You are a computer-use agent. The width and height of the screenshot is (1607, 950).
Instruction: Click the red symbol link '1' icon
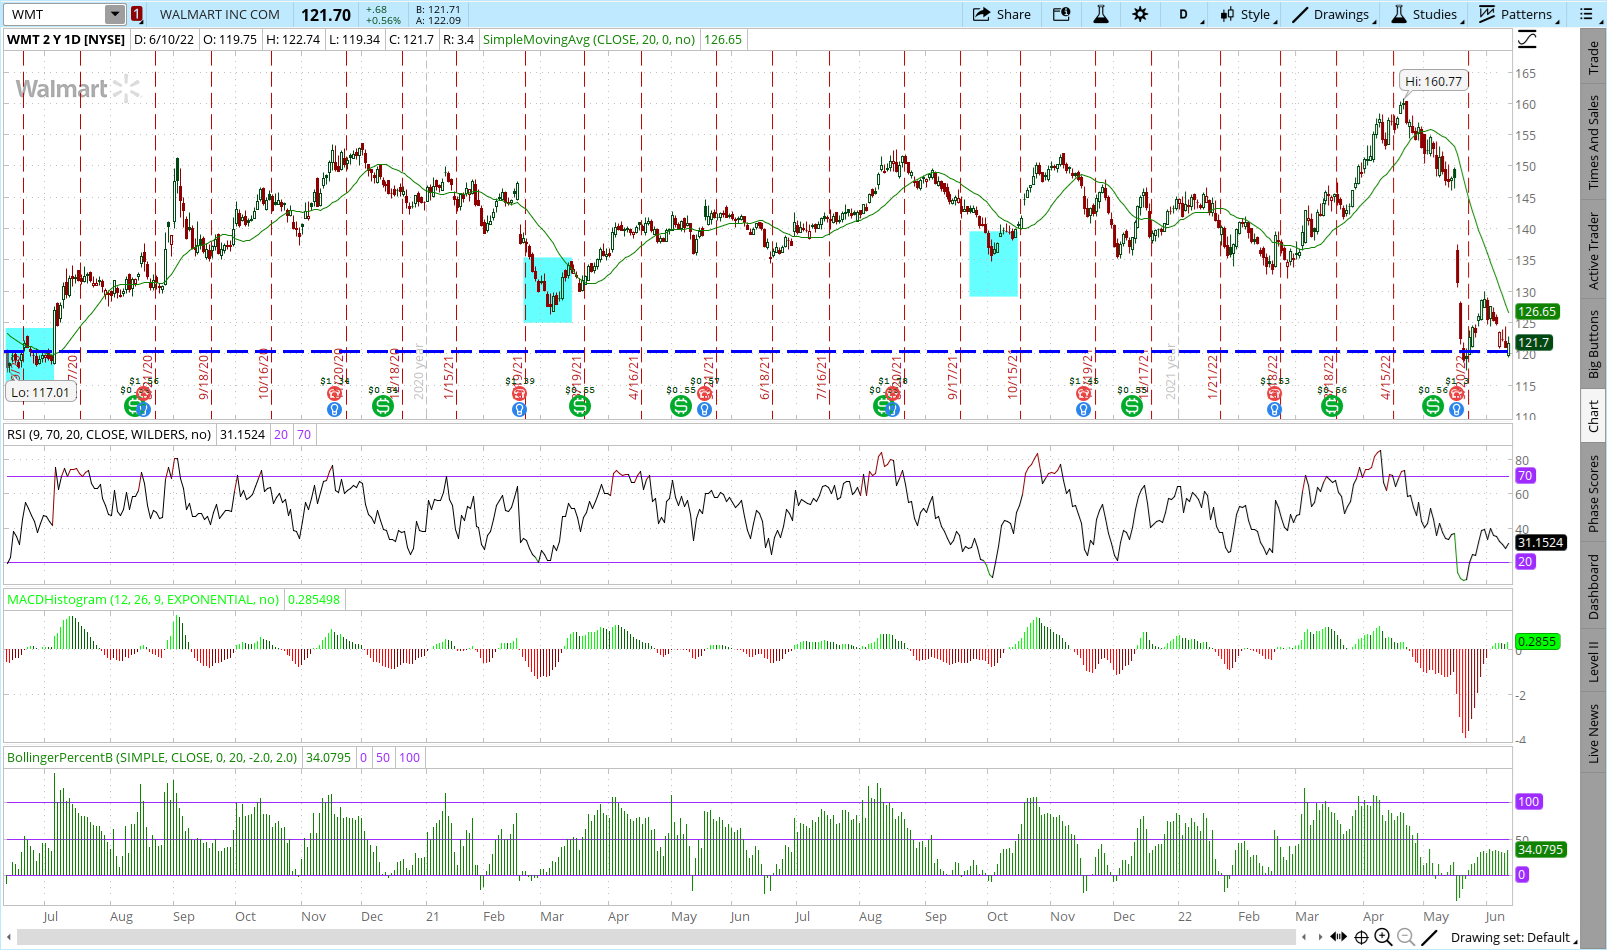137,14
